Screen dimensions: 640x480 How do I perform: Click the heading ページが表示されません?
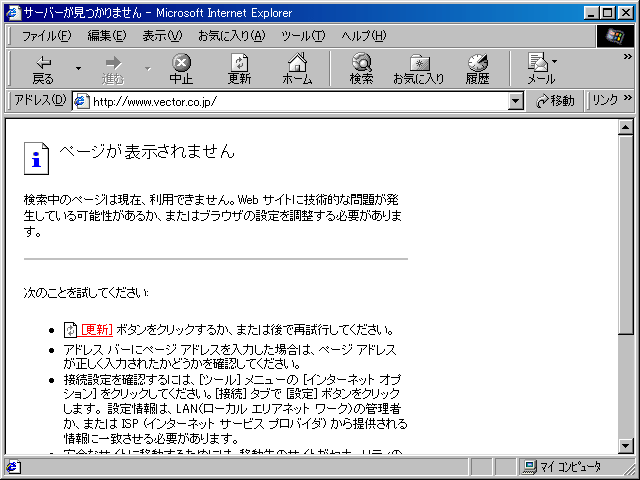tap(147, 151)
